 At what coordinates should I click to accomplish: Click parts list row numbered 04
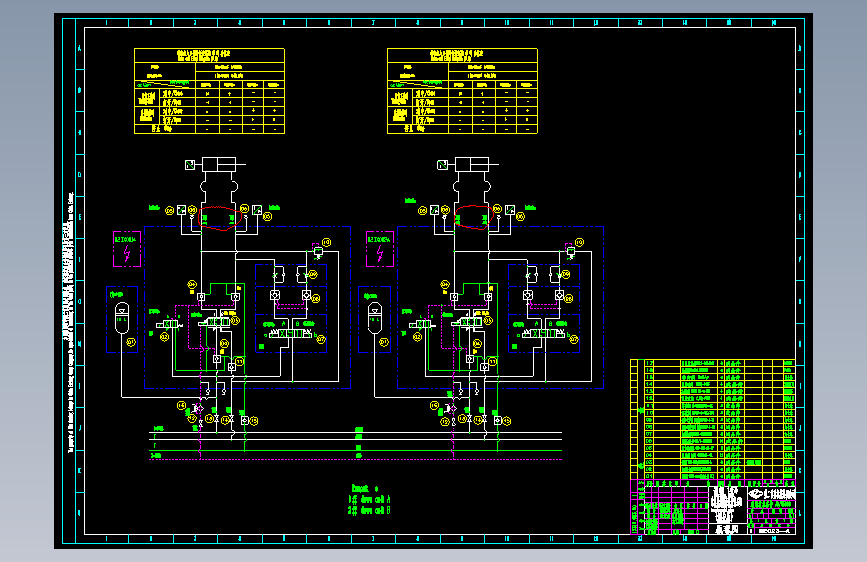pyautogui.click(x=713, y=455)
